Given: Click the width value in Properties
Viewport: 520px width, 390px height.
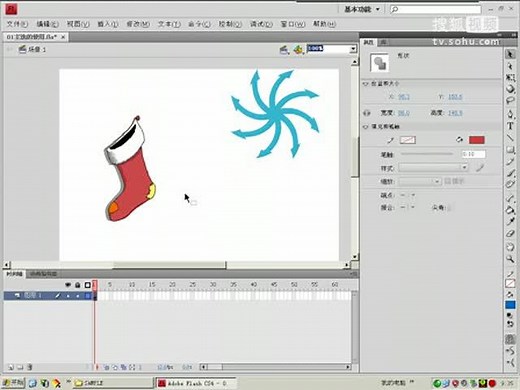Looking at the screenshot, I should (x=404, y=113).
